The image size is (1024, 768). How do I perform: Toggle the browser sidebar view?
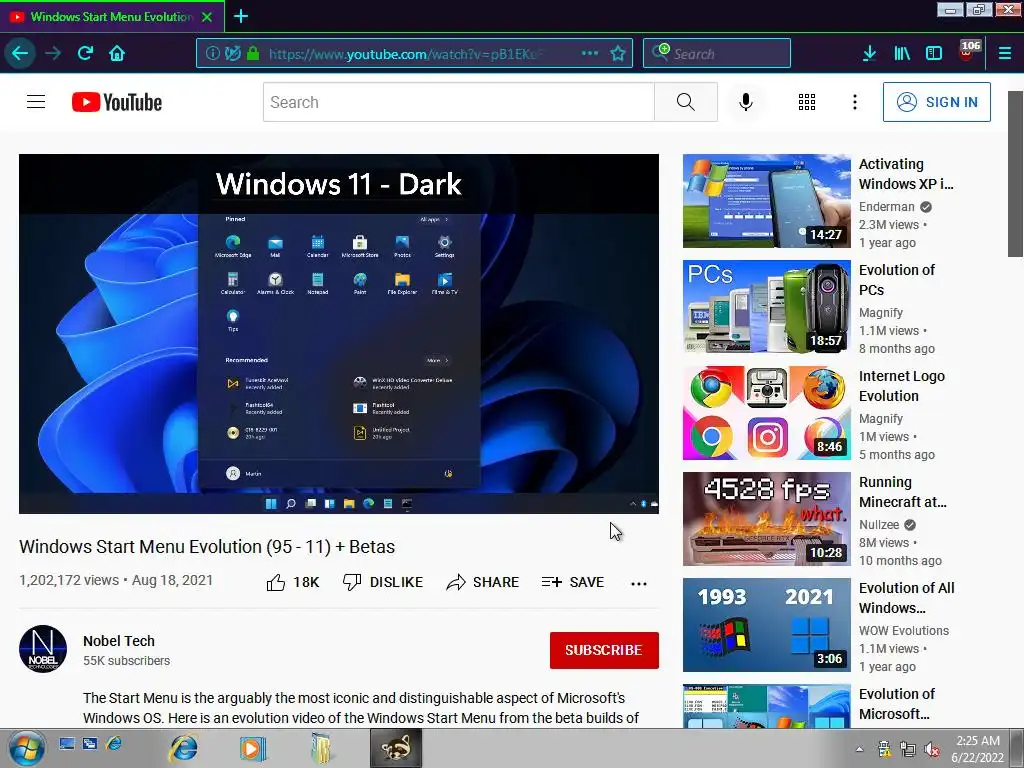point(934,53)
